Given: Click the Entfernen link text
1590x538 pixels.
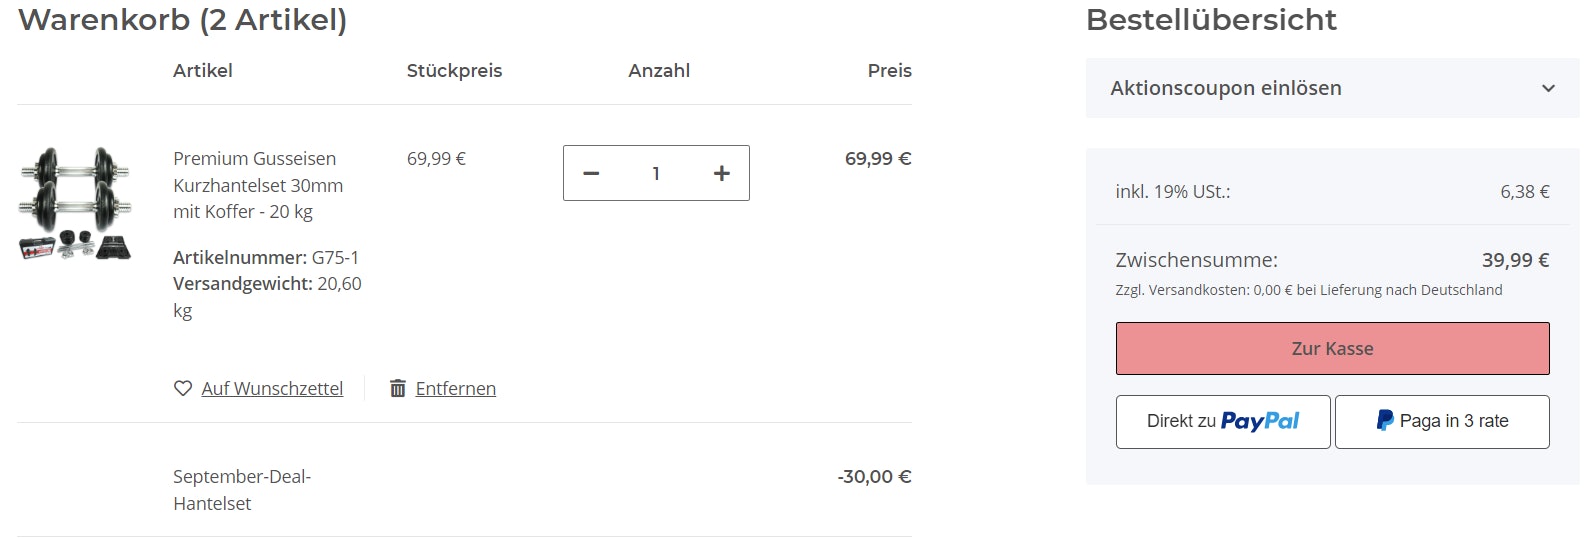Looking at the screenshot, I should tap(455, 388).
